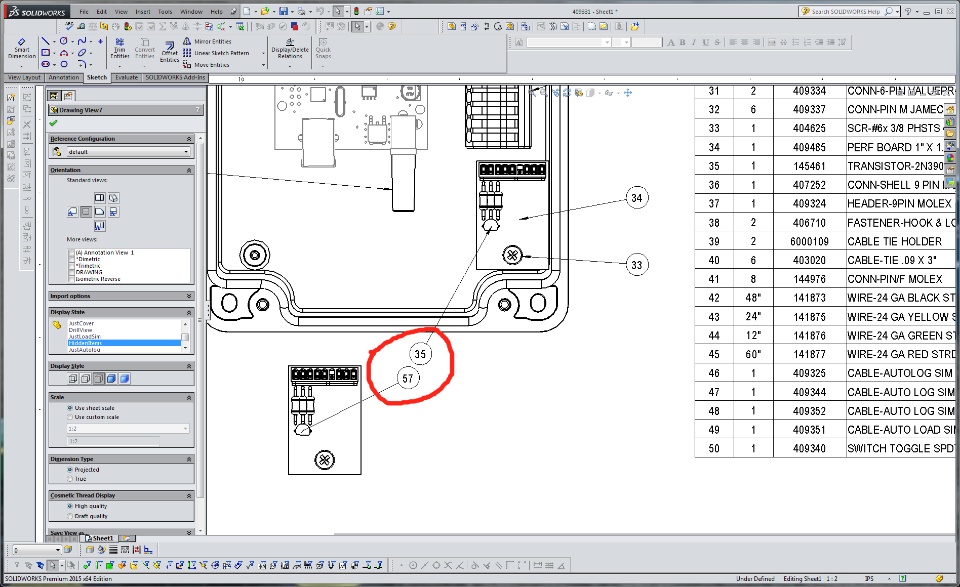
Task: Collapse the Scale section
Action: [189, 397]
